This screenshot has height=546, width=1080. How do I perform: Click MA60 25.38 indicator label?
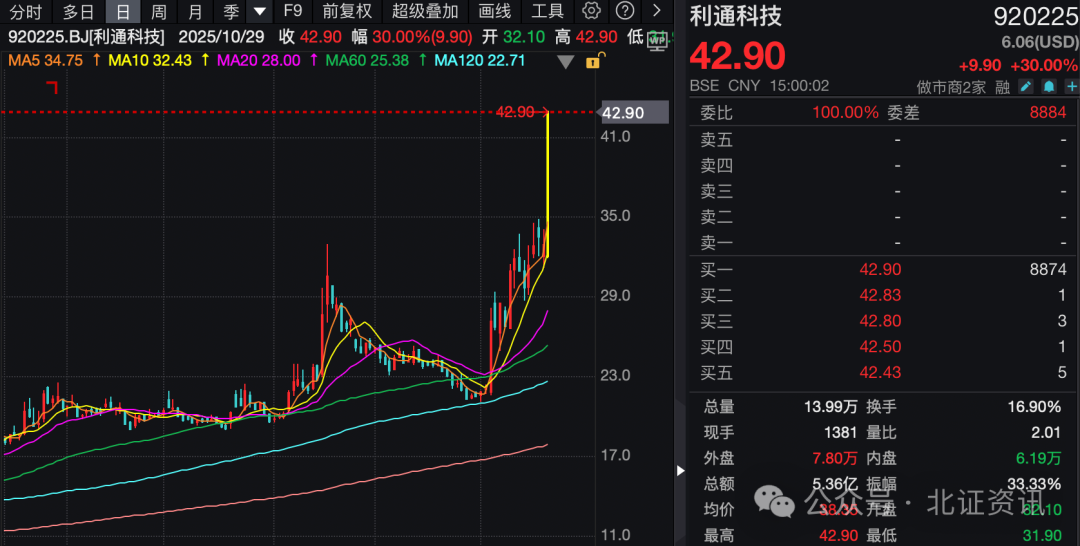coord(367,61)
